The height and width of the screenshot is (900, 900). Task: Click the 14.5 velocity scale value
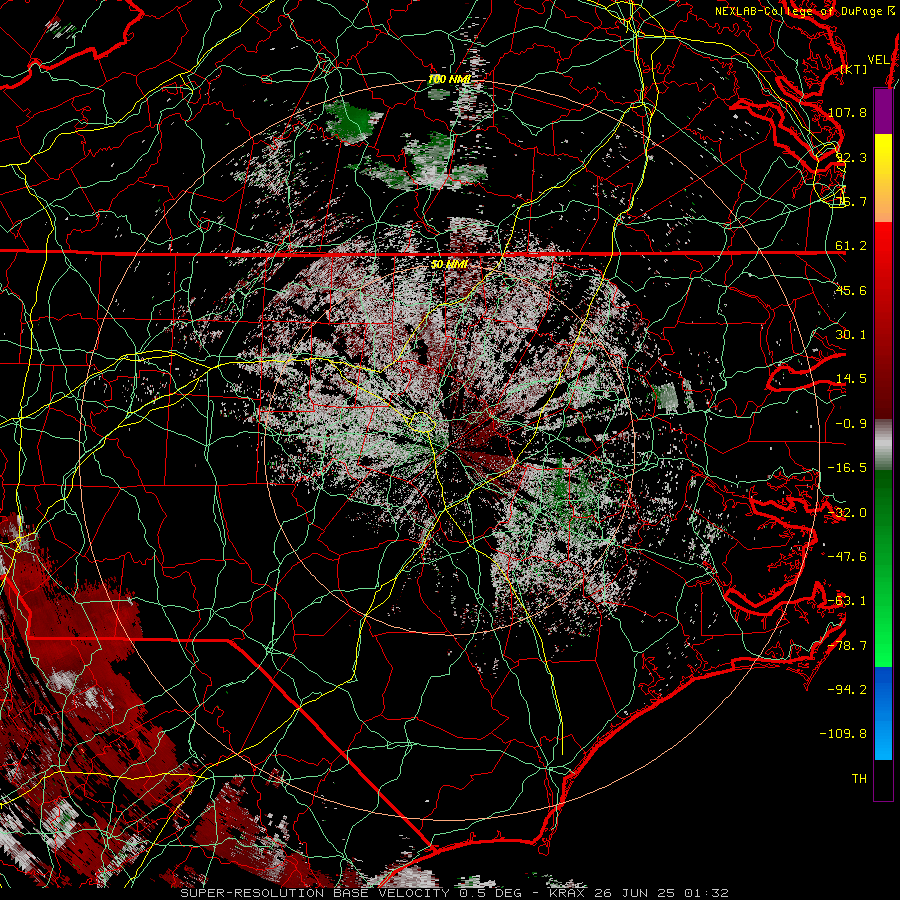click(851, 379)
